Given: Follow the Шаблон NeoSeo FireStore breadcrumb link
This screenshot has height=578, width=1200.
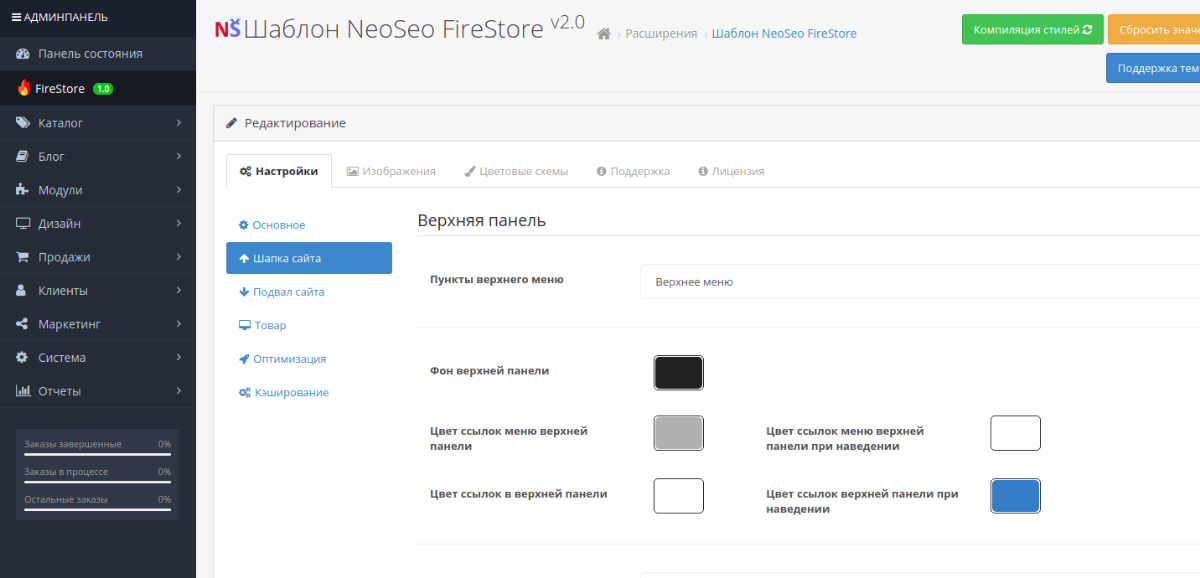Looking at the screenshot, I should [784, 34].
